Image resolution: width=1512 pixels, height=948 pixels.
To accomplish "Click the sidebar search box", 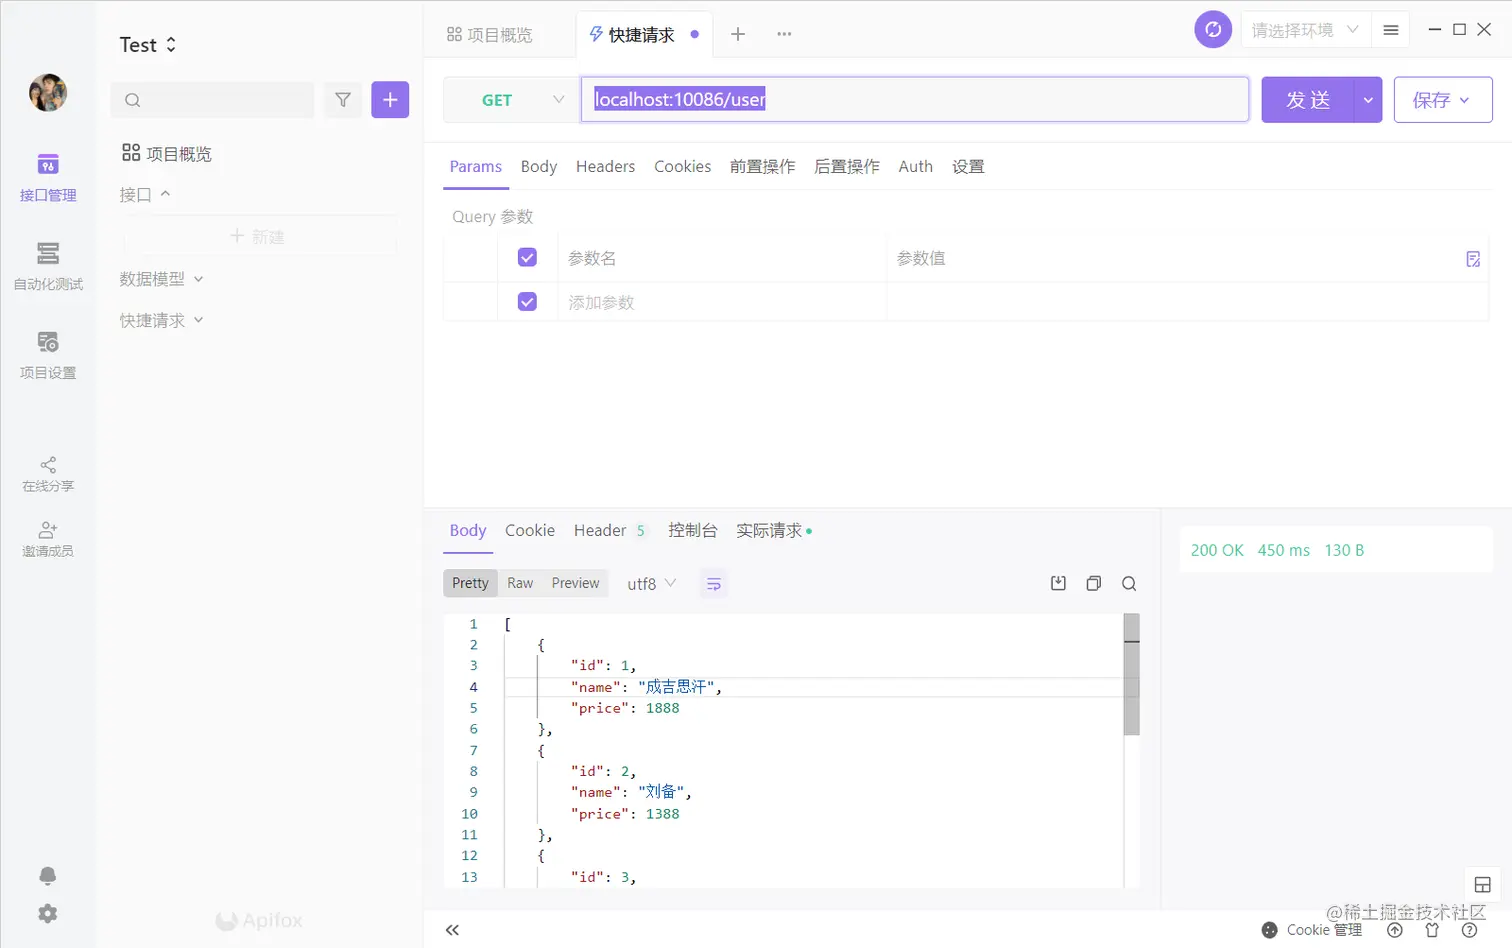I will (212, 100).
